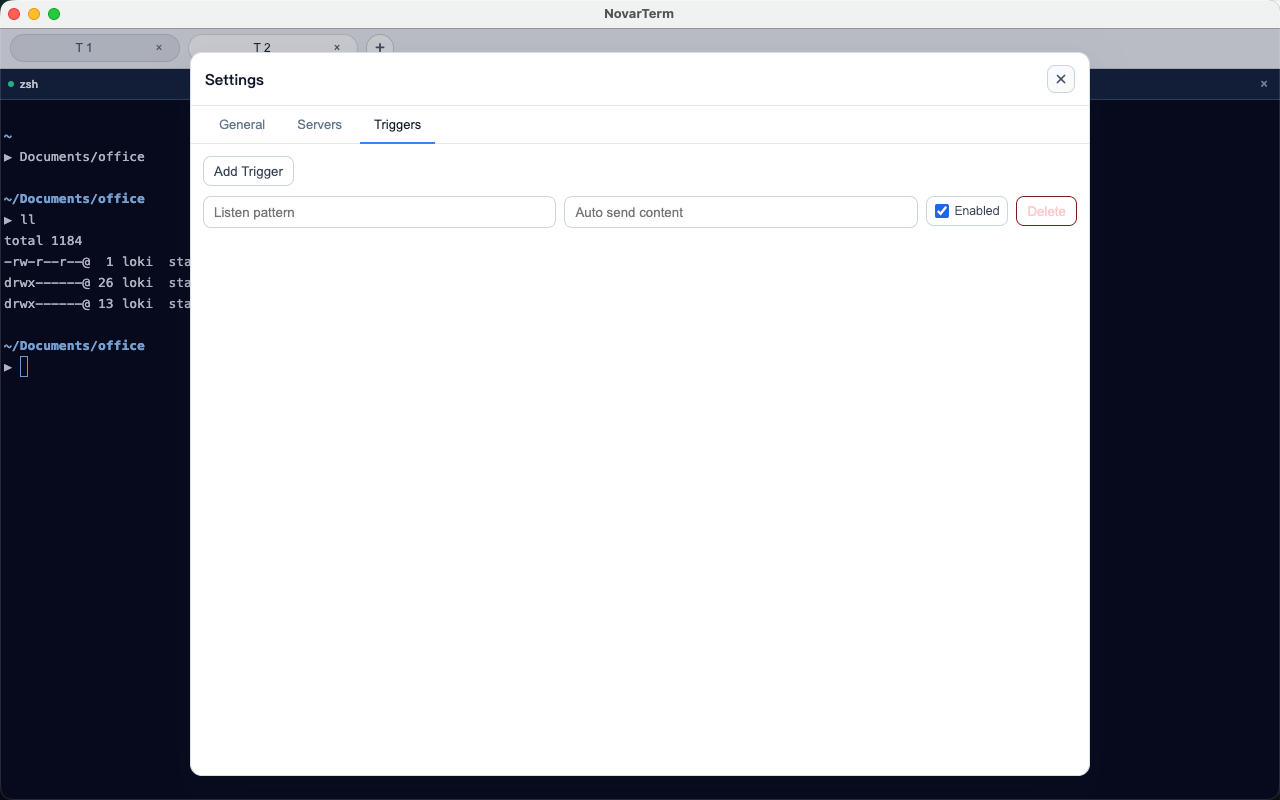Click the Auto send content field

tap(741, 212)
